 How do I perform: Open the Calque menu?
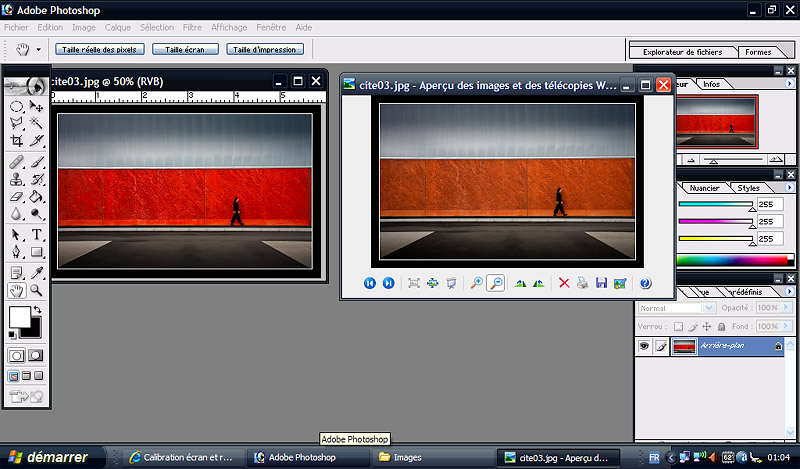pyautogui.click(x=118, y=28)
